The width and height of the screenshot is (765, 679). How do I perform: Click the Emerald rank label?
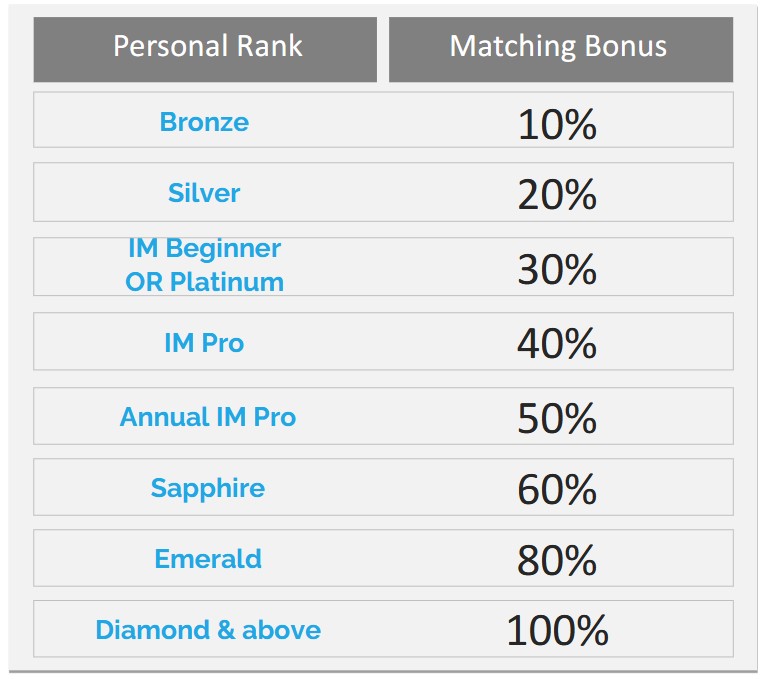208,559
